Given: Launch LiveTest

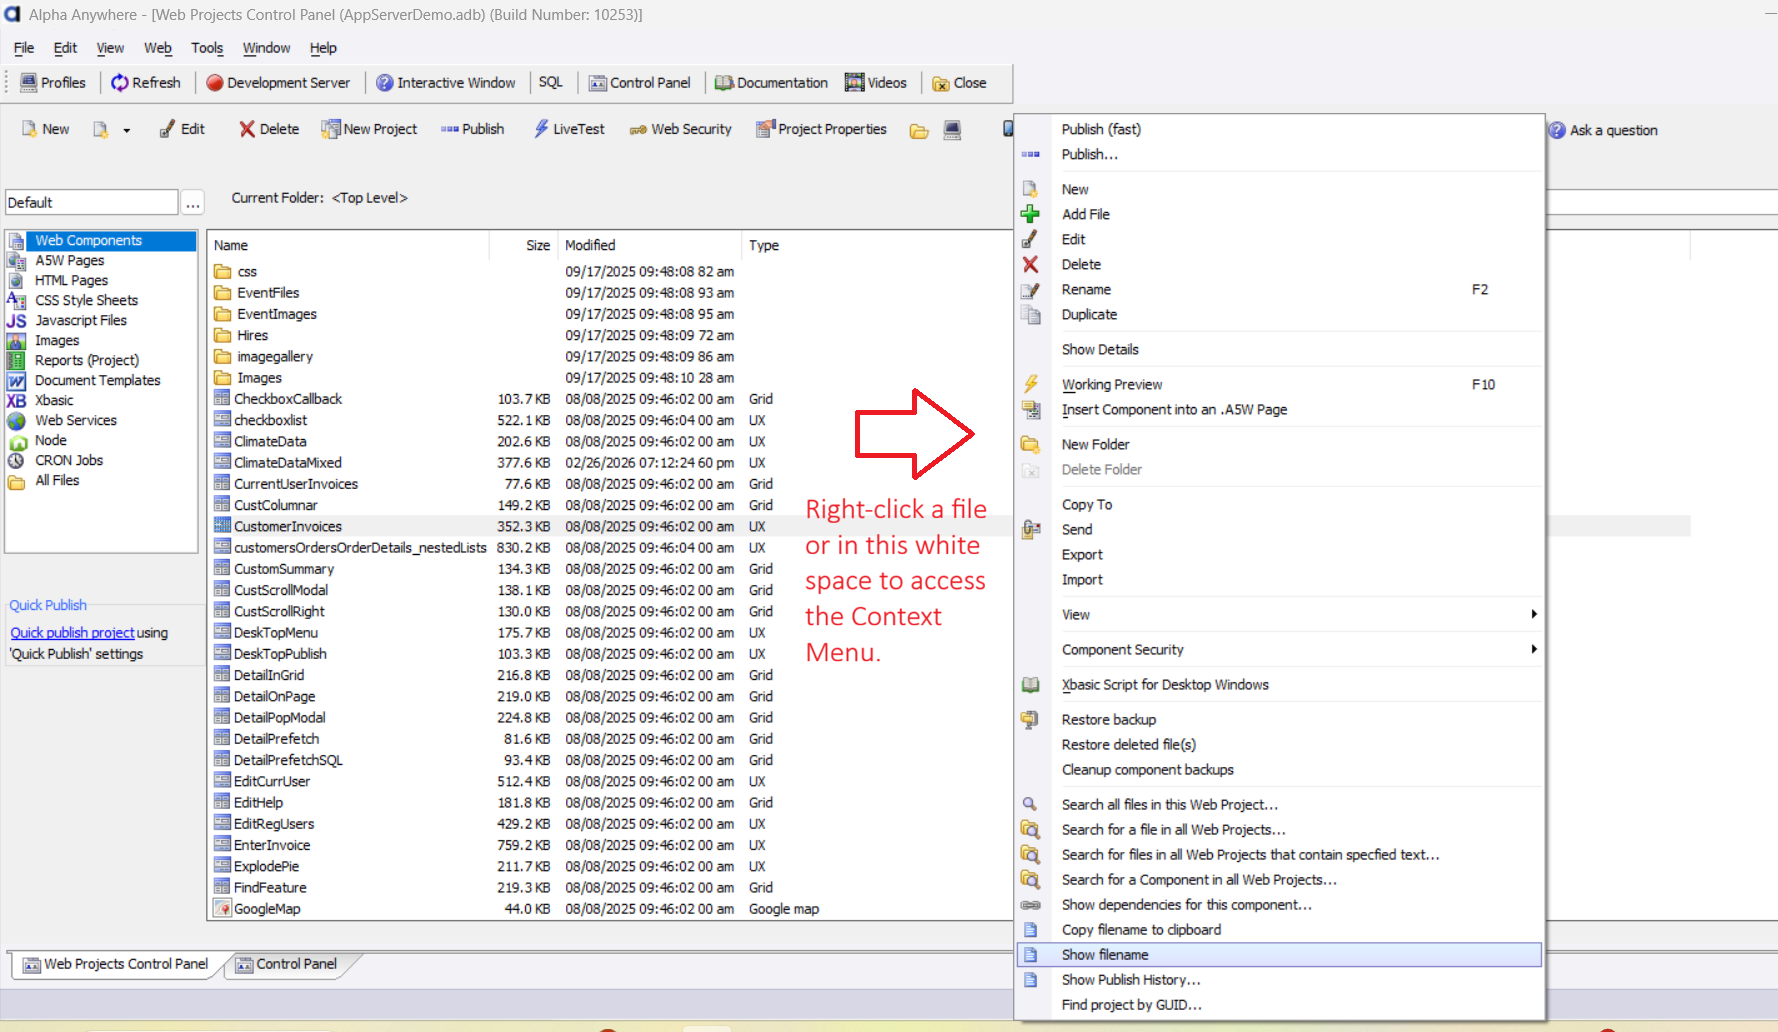Looking at the screenshot, I should (569, 129).
